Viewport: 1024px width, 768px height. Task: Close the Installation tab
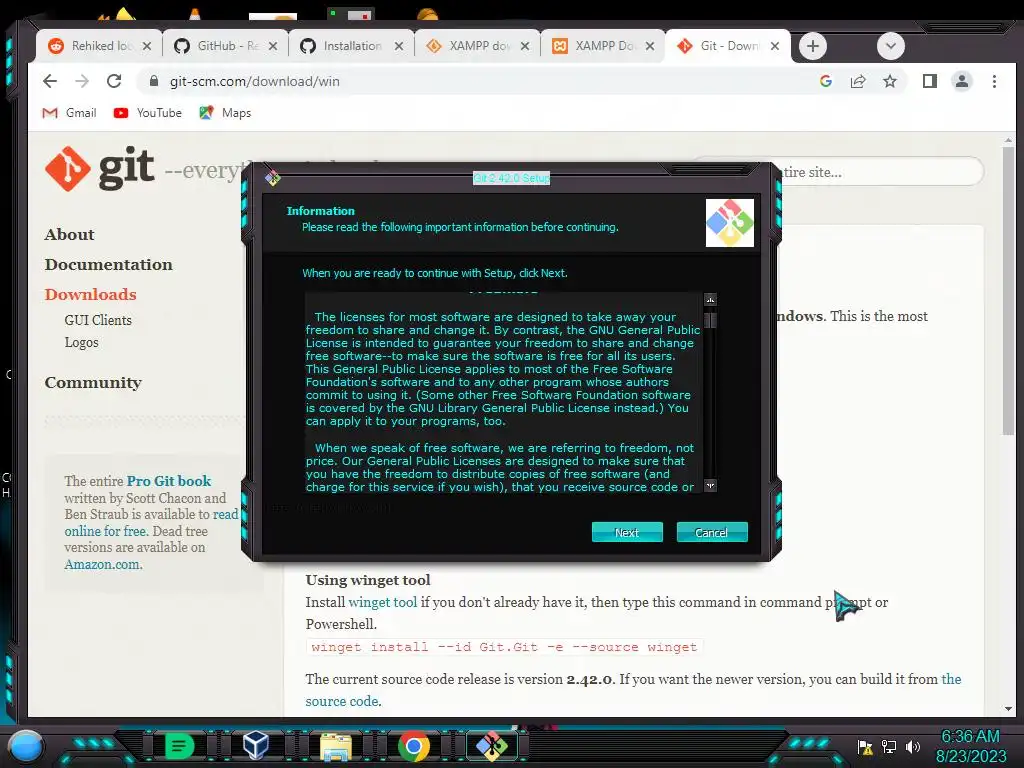click(399, 46)
